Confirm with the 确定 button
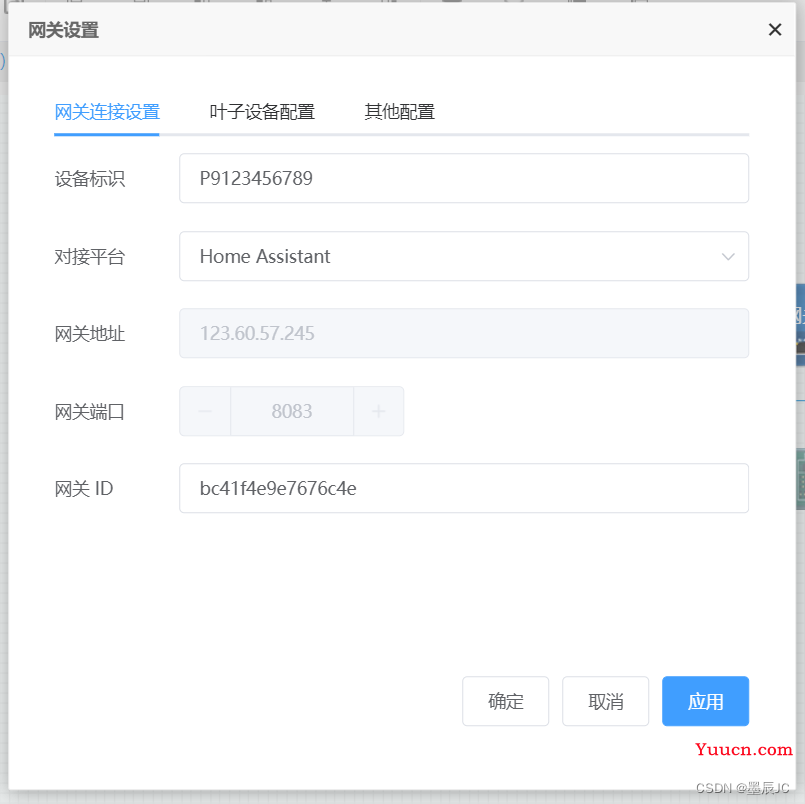 (x=505, y=701)
